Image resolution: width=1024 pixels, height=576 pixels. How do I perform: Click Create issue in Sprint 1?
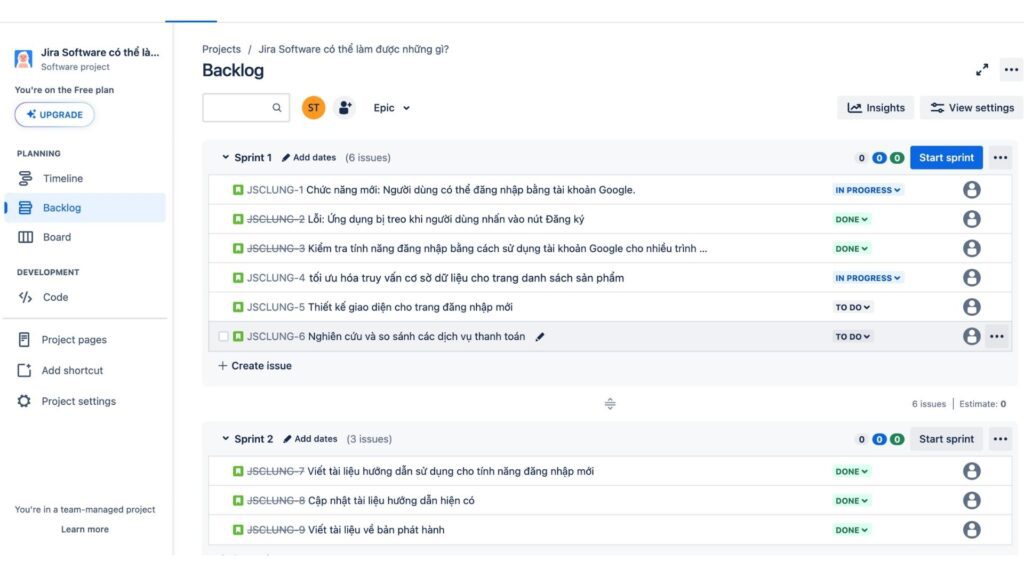coord(255,366)
